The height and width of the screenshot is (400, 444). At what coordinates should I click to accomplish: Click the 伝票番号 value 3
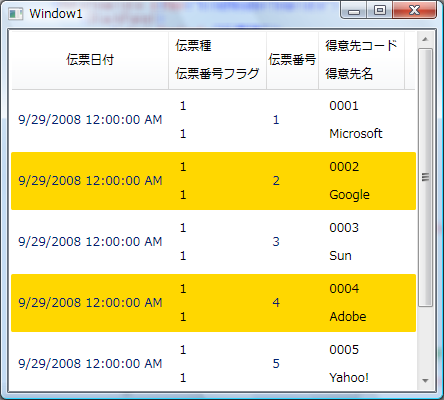pos(276,242)
